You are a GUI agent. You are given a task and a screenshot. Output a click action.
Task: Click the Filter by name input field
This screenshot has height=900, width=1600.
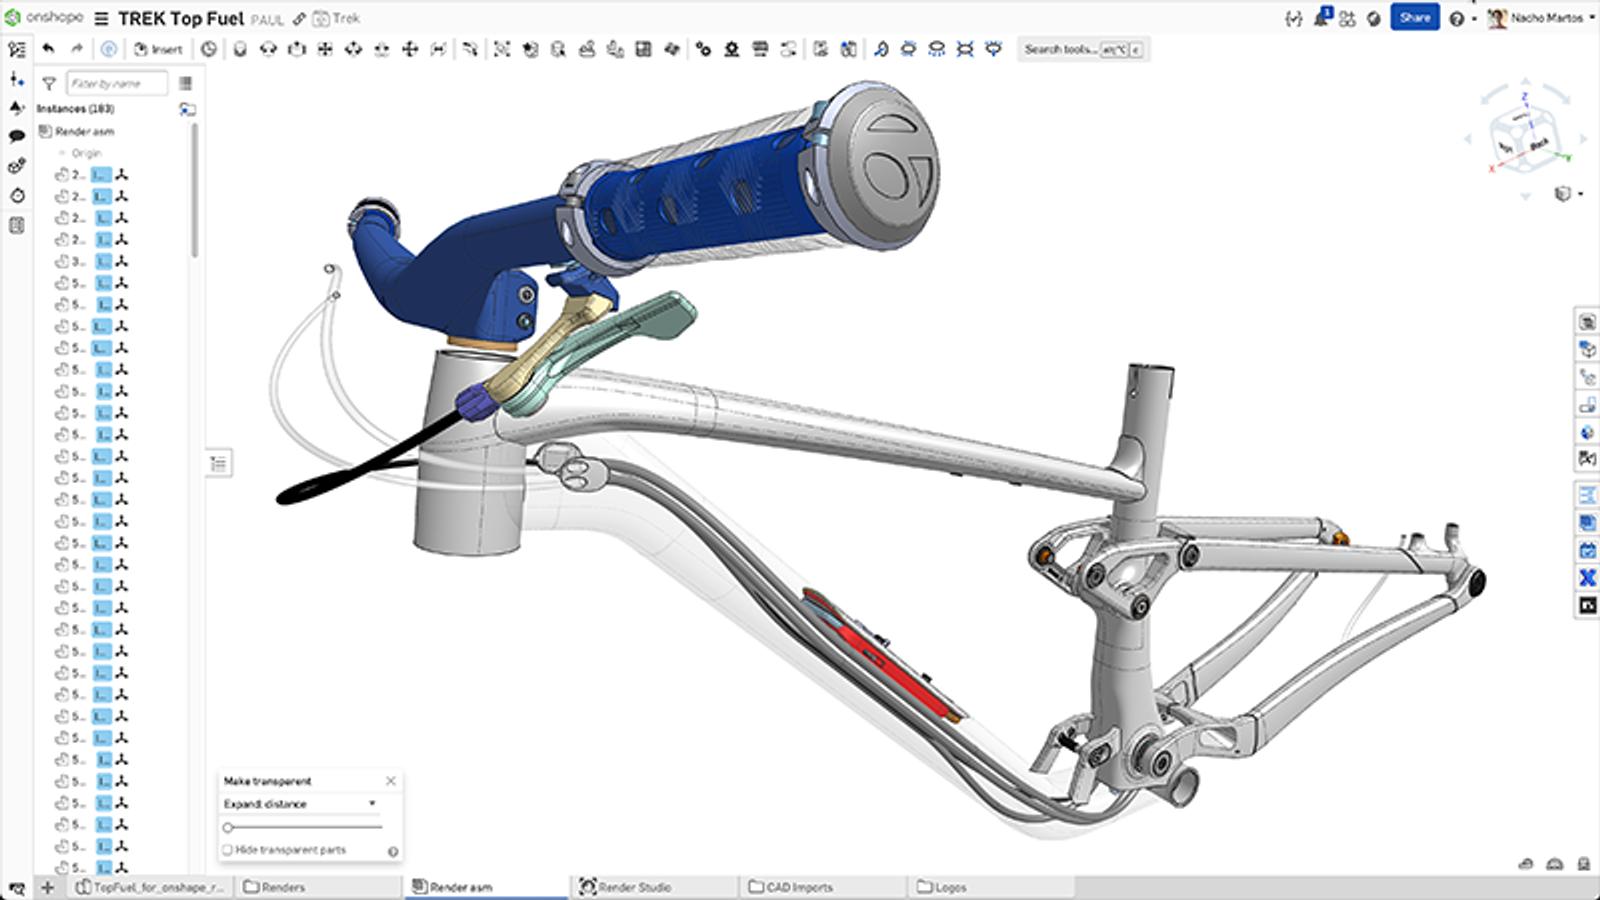click(x=116, y=84)
